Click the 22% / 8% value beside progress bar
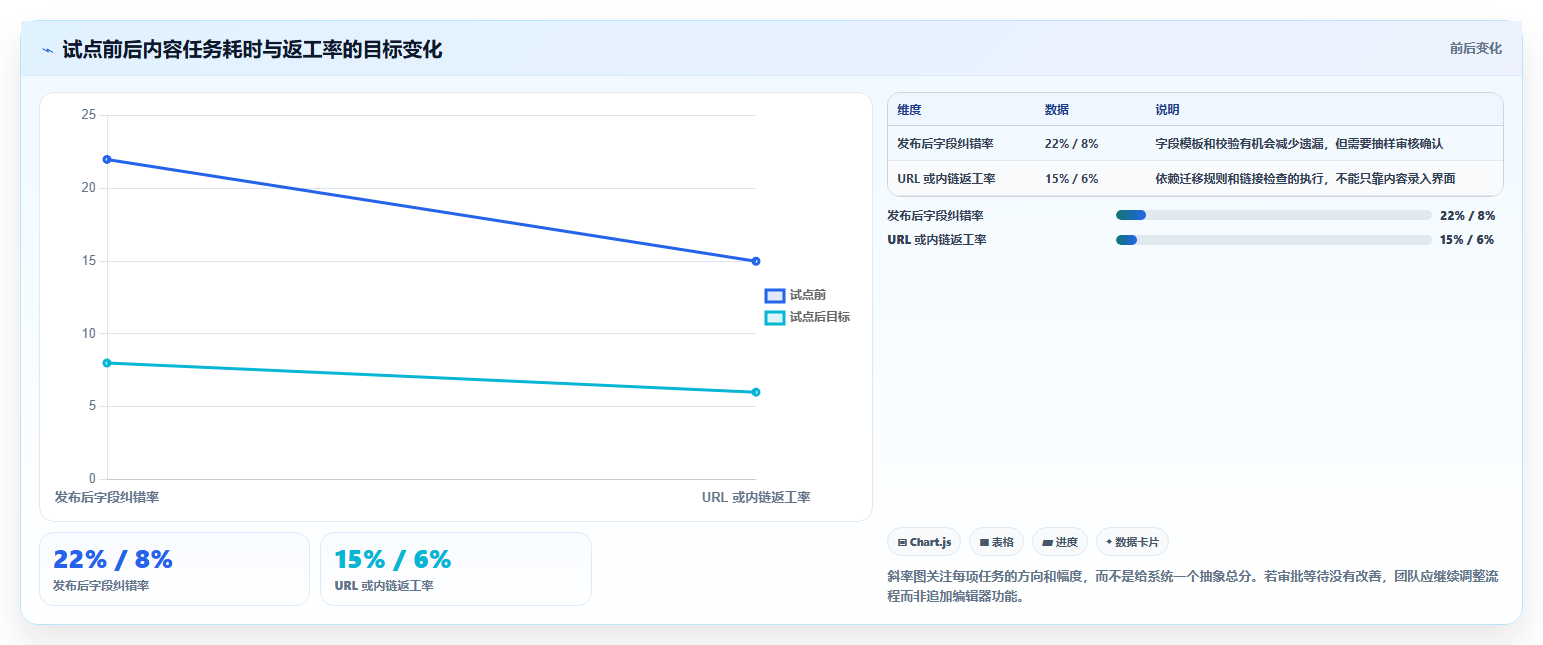The width and height of the screenshot is (1543, 645). (1467, 215)
